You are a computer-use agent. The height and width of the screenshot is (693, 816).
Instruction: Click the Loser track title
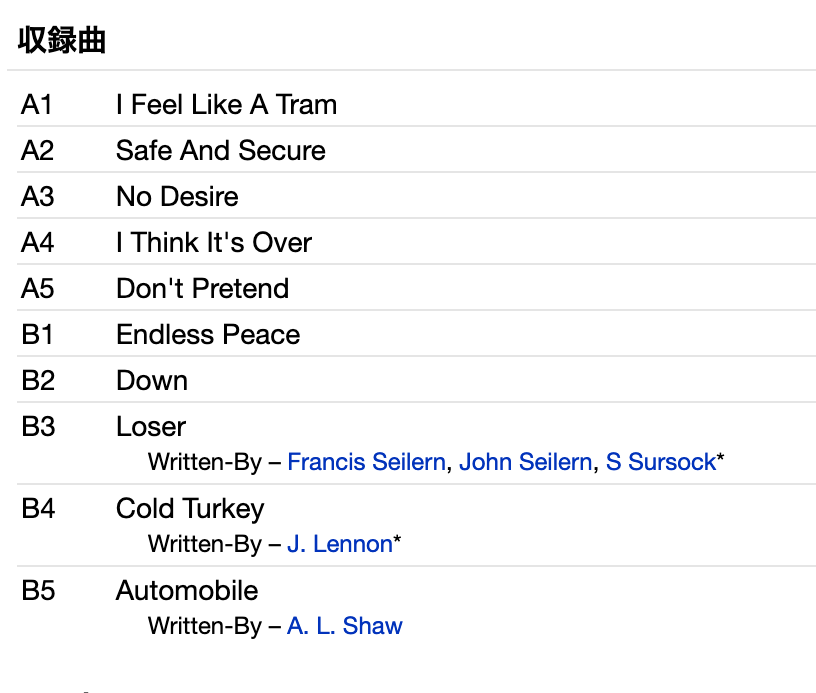click(151, 427)
